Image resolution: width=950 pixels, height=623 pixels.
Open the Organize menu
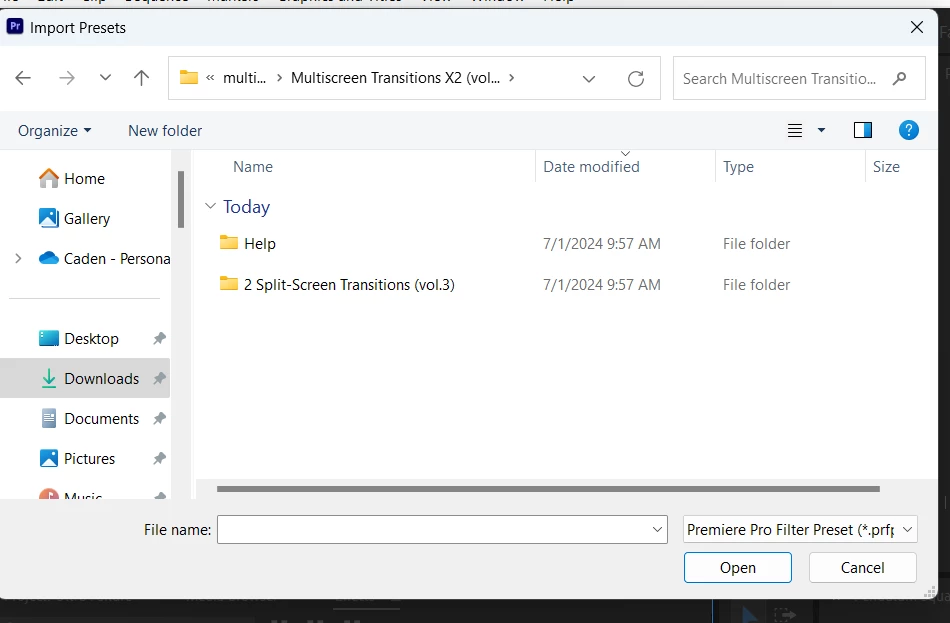55,130
